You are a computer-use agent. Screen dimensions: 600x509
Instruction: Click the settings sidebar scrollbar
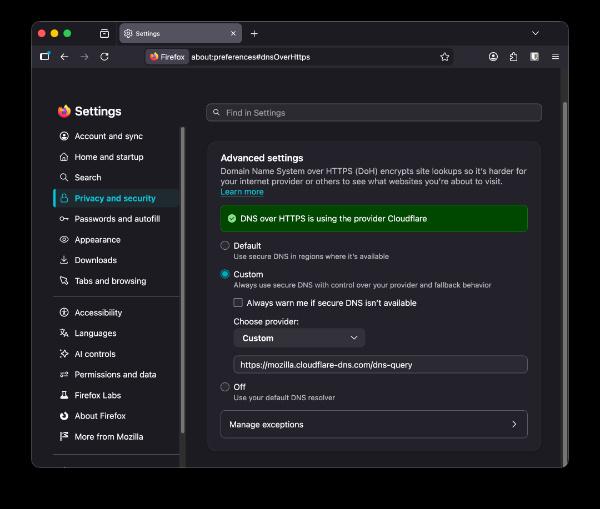click(183, 279)
